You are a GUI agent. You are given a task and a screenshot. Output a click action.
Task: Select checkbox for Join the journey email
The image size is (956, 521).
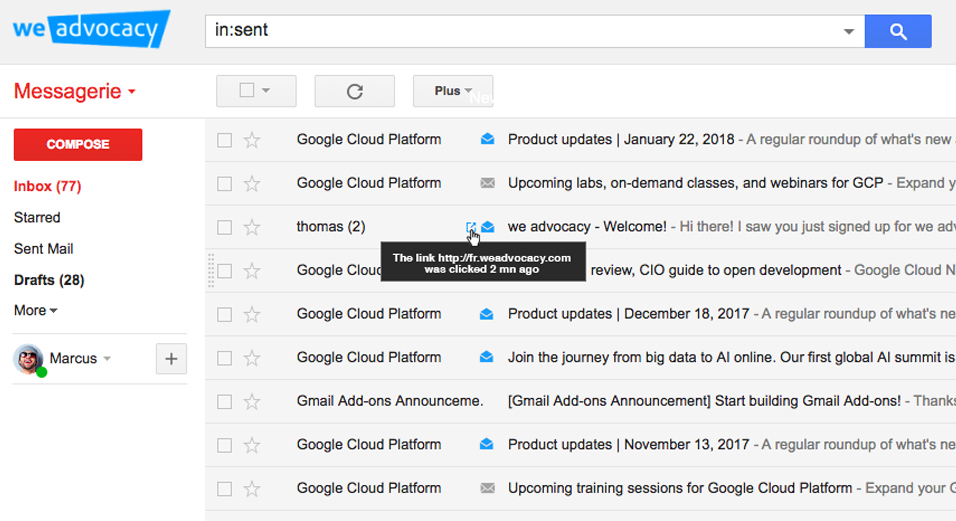coord(224,358)
